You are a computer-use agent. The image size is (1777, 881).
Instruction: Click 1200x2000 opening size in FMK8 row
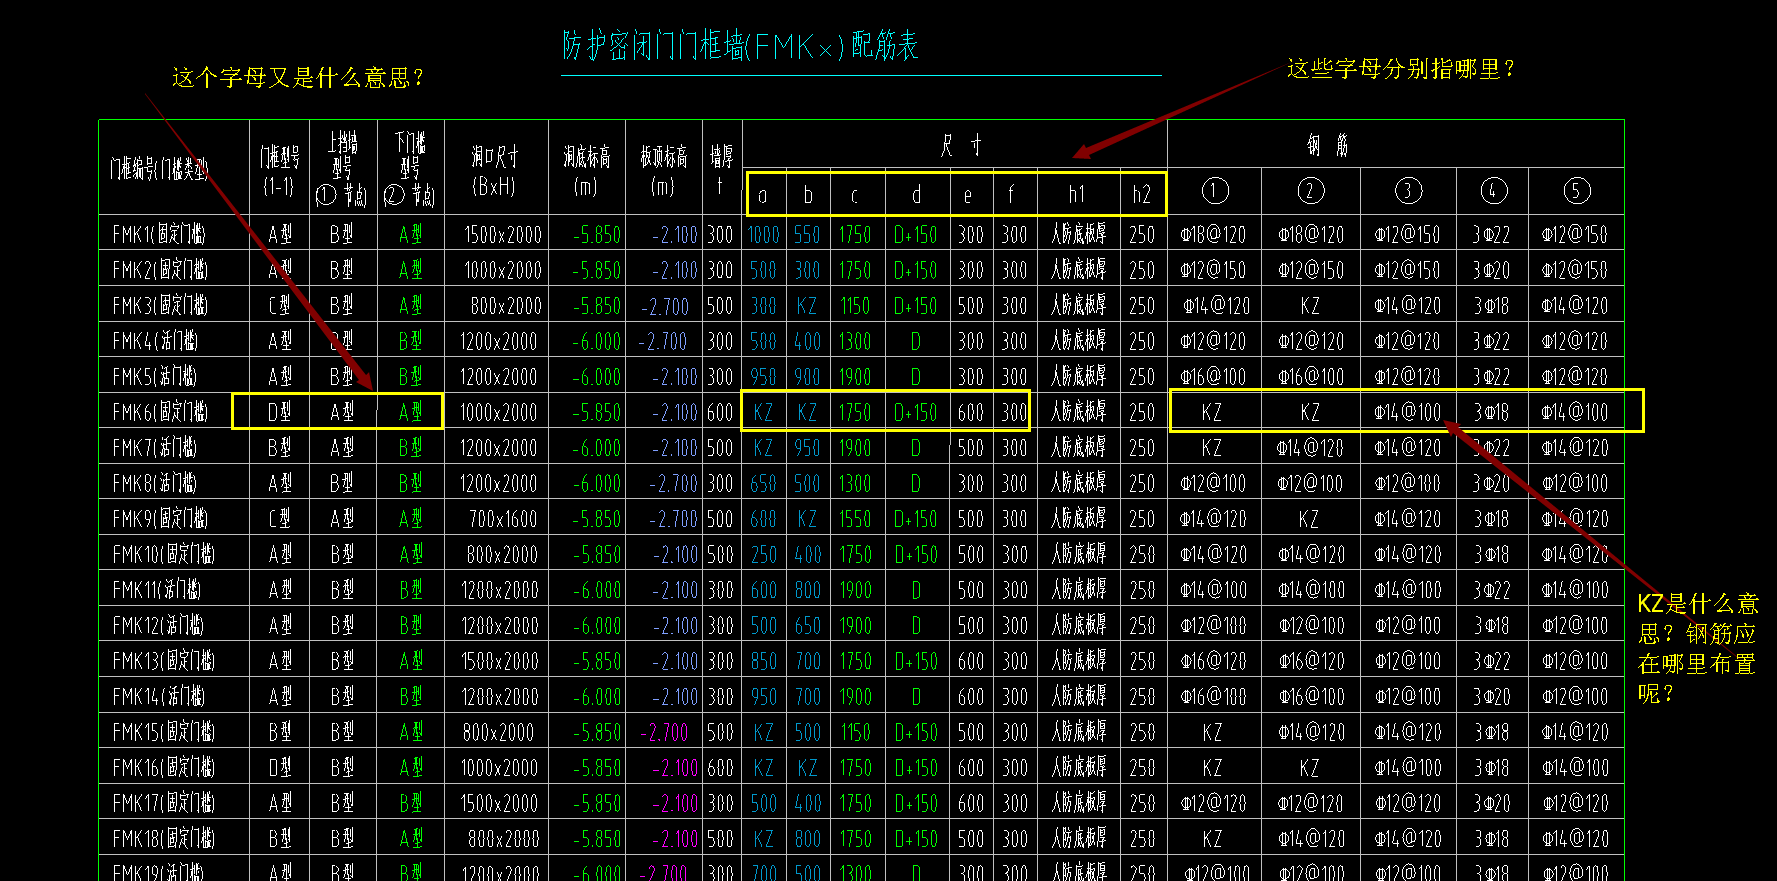tap(501, 484)
